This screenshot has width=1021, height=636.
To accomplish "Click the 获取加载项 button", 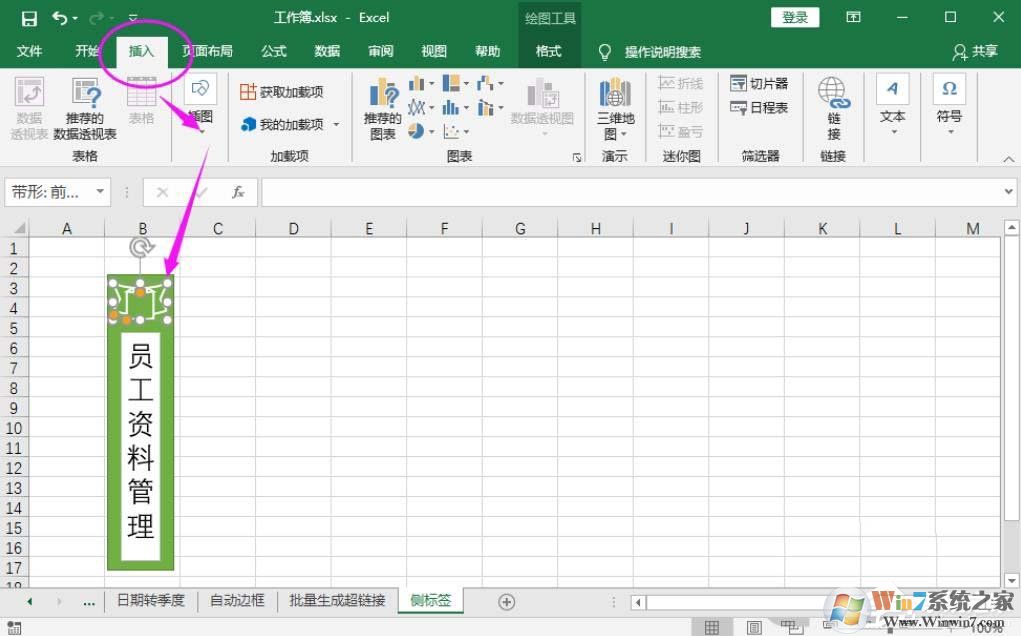I will pos(283,89).
